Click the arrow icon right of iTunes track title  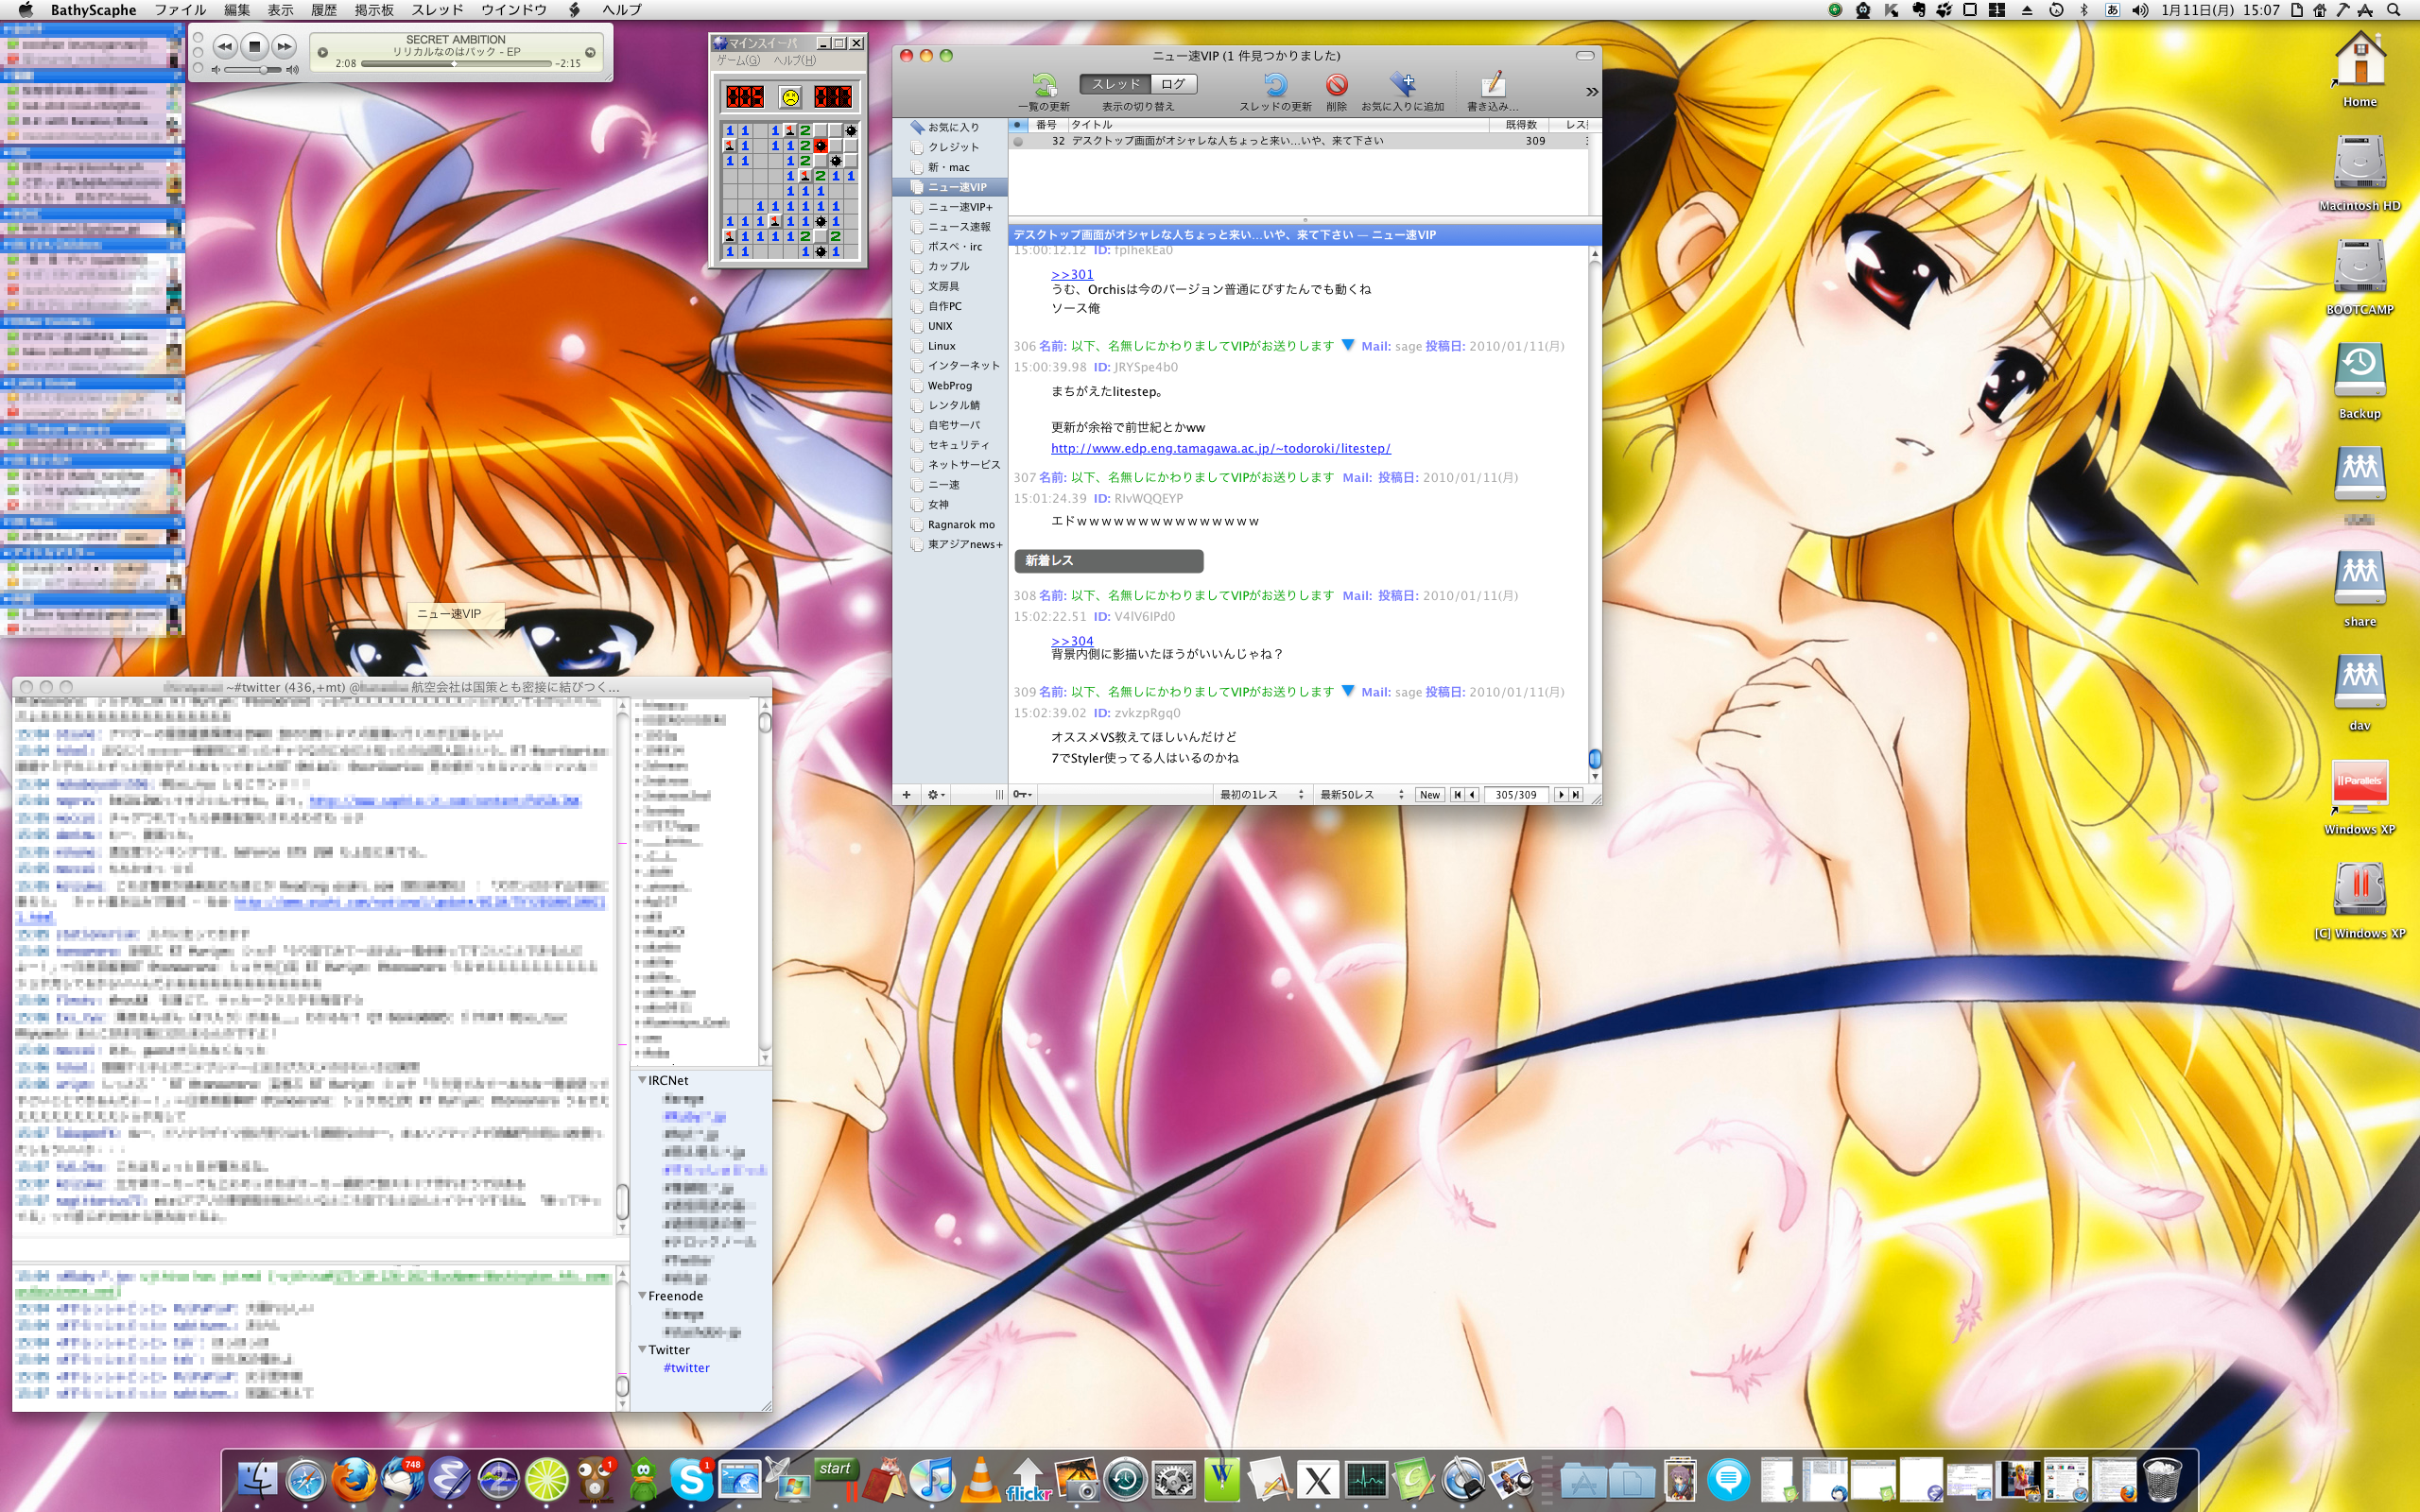(590, 52)
